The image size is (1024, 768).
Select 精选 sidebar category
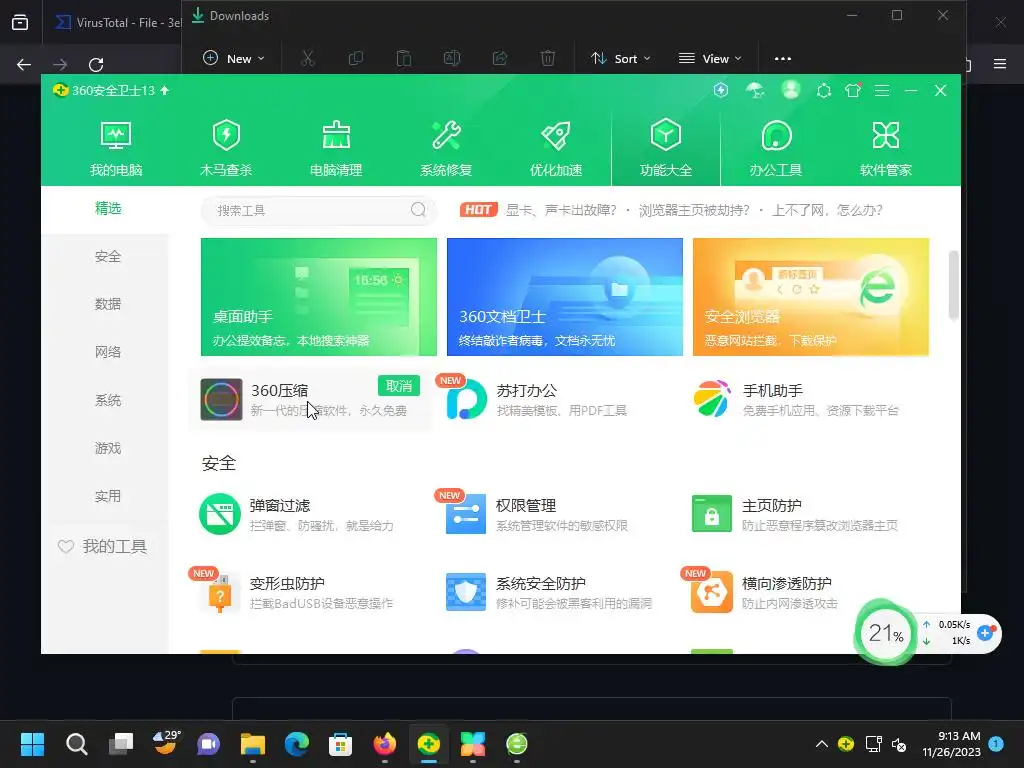pos(108,208)
